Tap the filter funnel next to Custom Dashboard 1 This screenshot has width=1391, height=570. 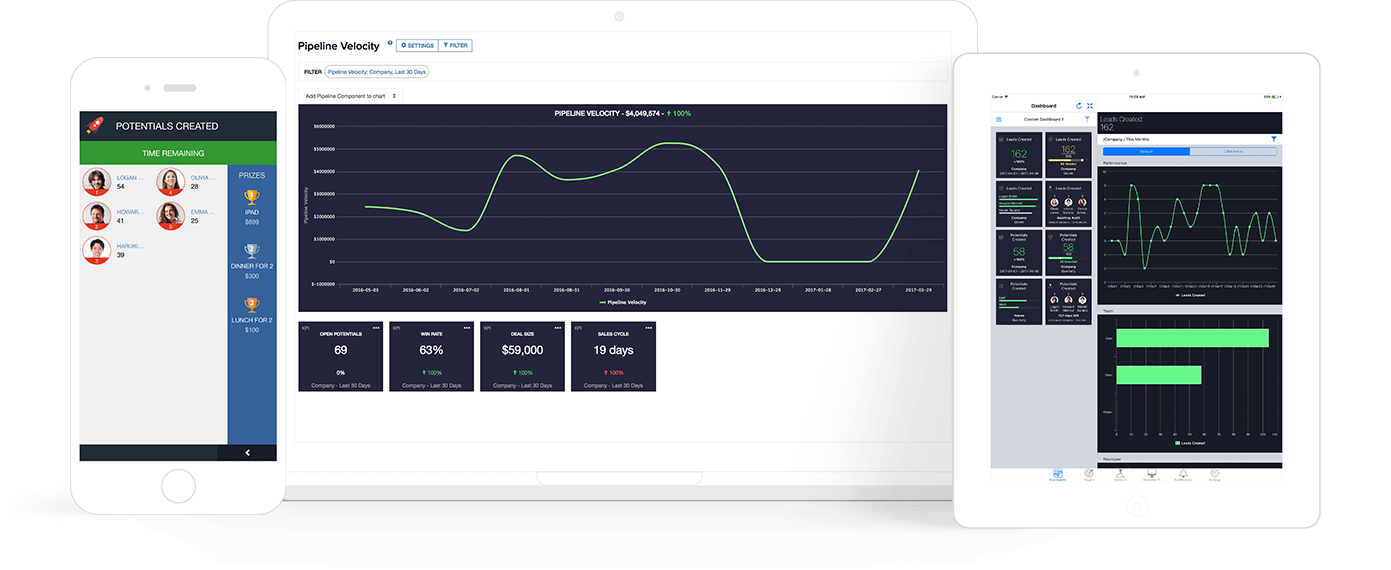[x=1087, y=119]
